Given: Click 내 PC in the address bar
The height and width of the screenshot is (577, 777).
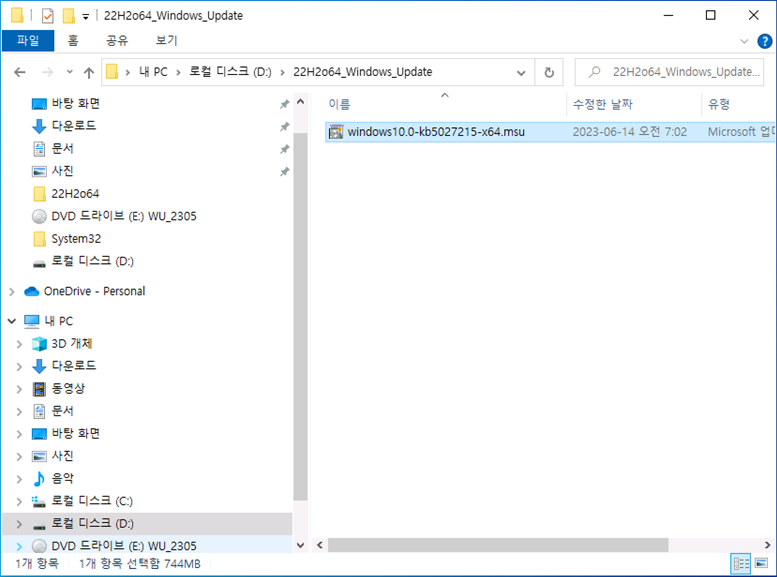Looking at the screenshot, I should 153,72.
